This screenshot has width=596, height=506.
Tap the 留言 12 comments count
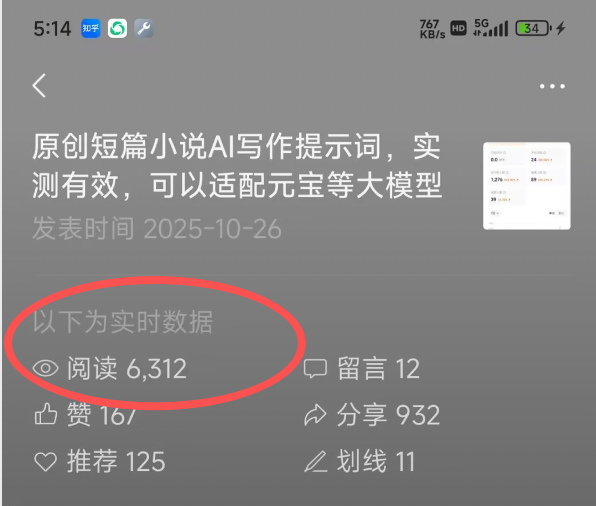(x=379, y=368)
